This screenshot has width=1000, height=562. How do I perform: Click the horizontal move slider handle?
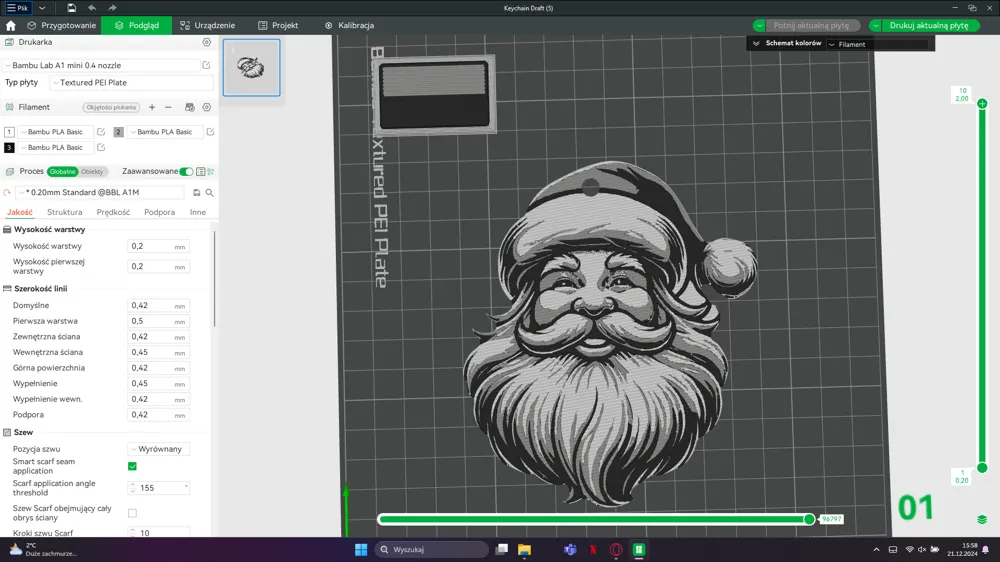tap(809, 519)
